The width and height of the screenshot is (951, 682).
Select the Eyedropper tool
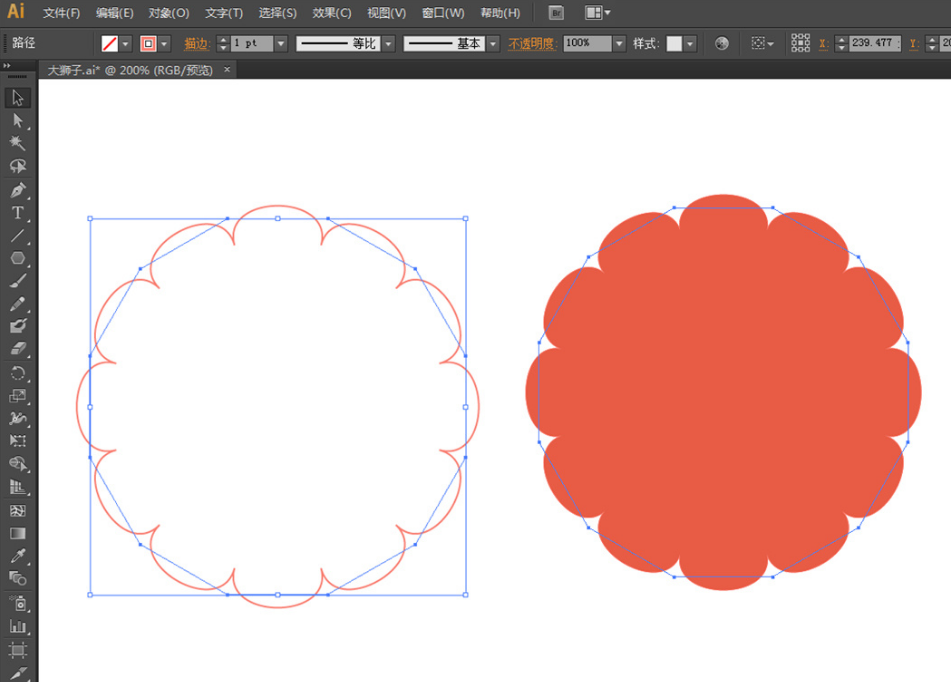[18, 556]
